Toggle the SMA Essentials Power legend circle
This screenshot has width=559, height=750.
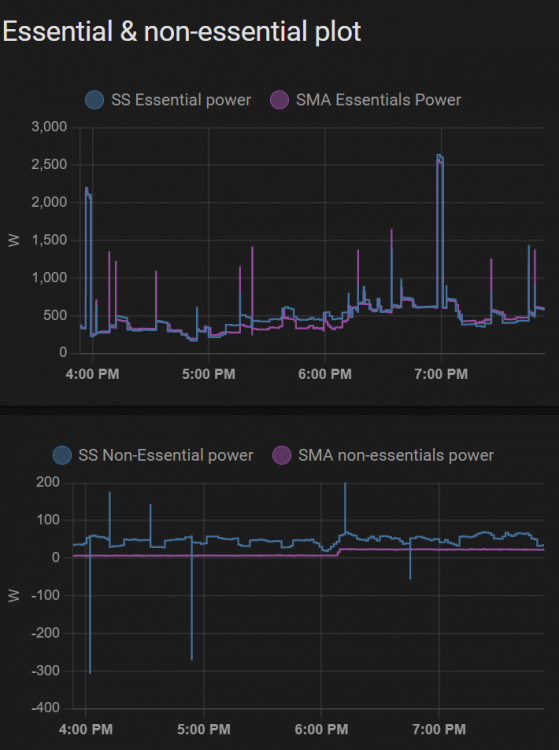point(279,100)
